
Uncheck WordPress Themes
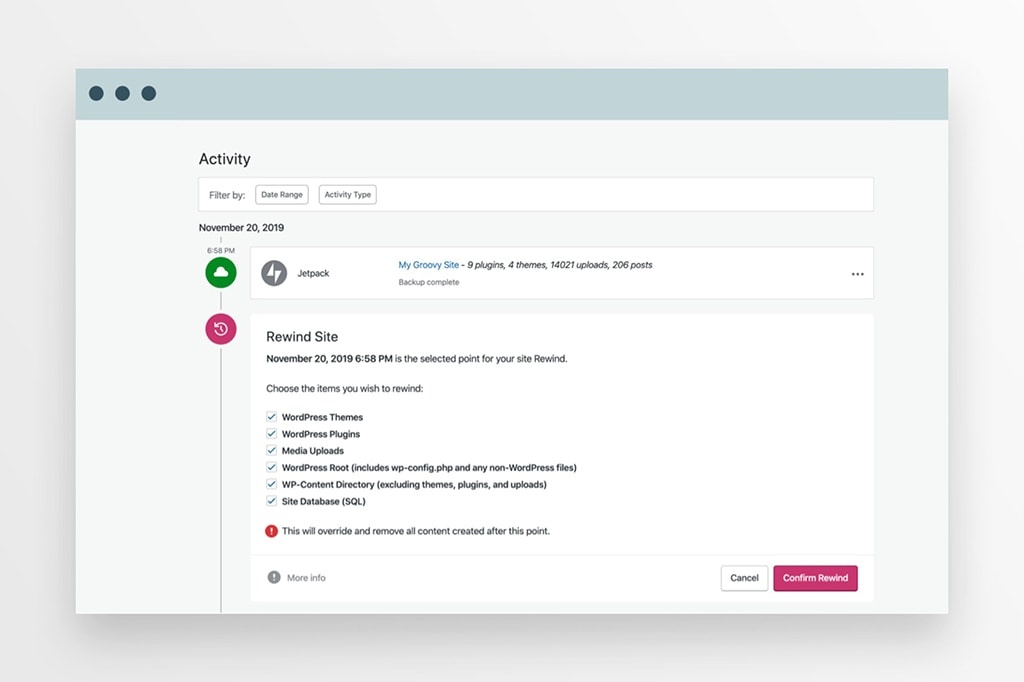pos(271,417)
